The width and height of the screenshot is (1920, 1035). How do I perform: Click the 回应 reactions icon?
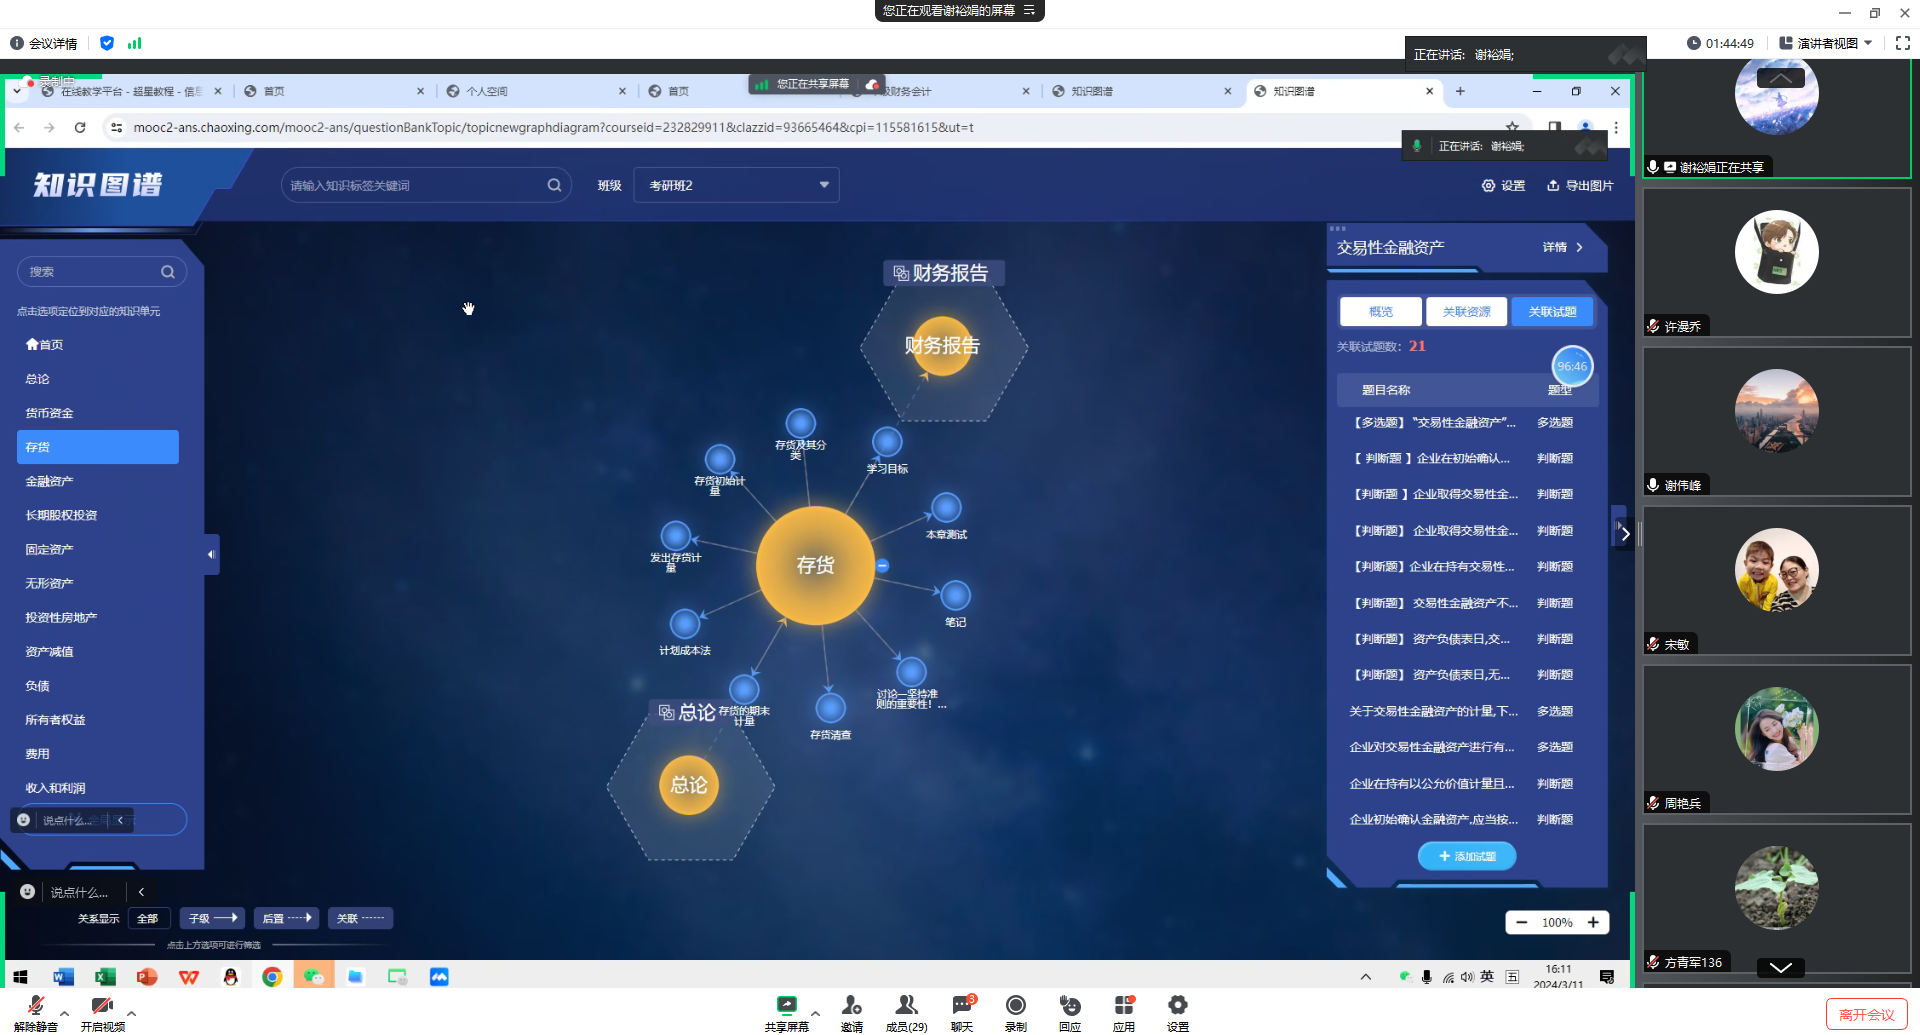point(1070,1008)
